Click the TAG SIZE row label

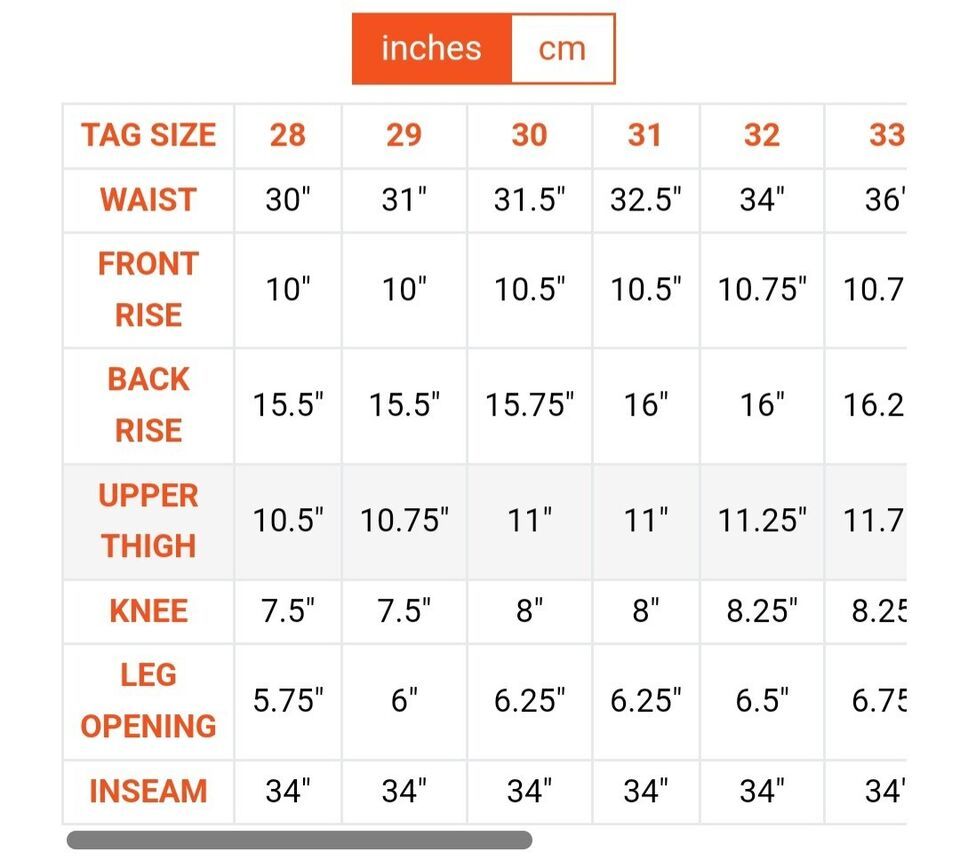pos(148,135)
